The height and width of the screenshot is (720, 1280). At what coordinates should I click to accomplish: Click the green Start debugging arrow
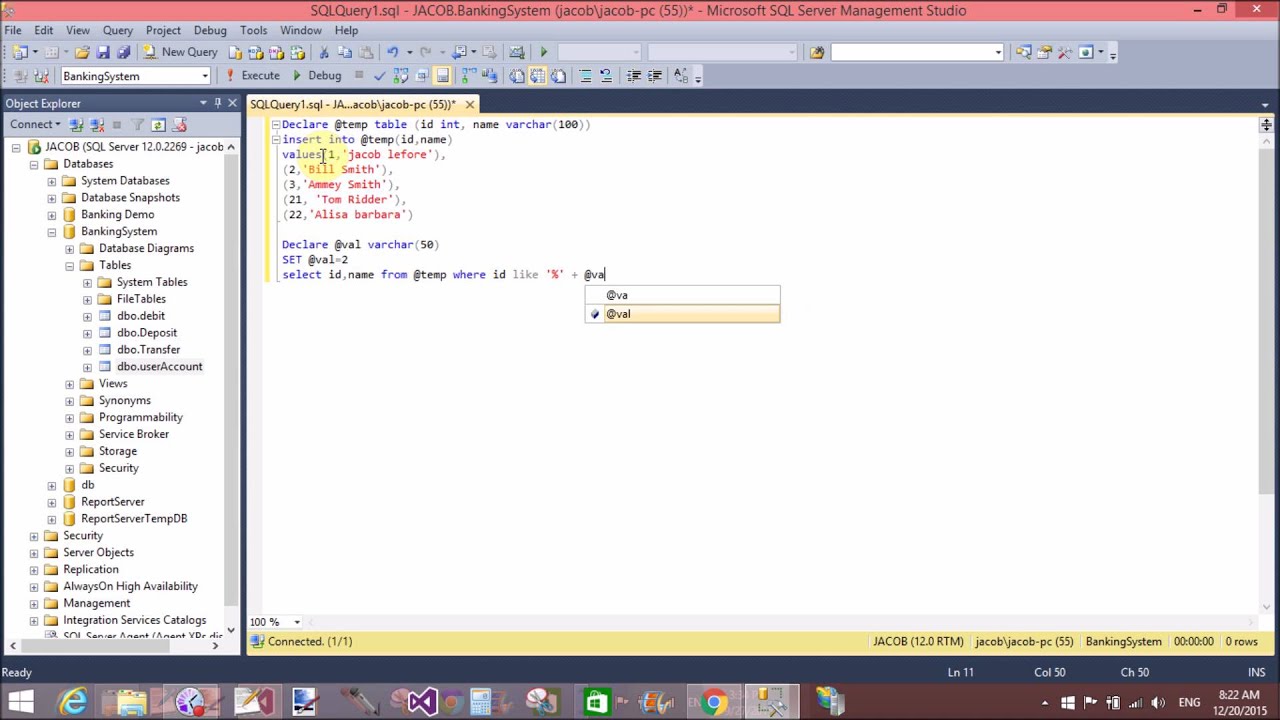tap(543, 52)
